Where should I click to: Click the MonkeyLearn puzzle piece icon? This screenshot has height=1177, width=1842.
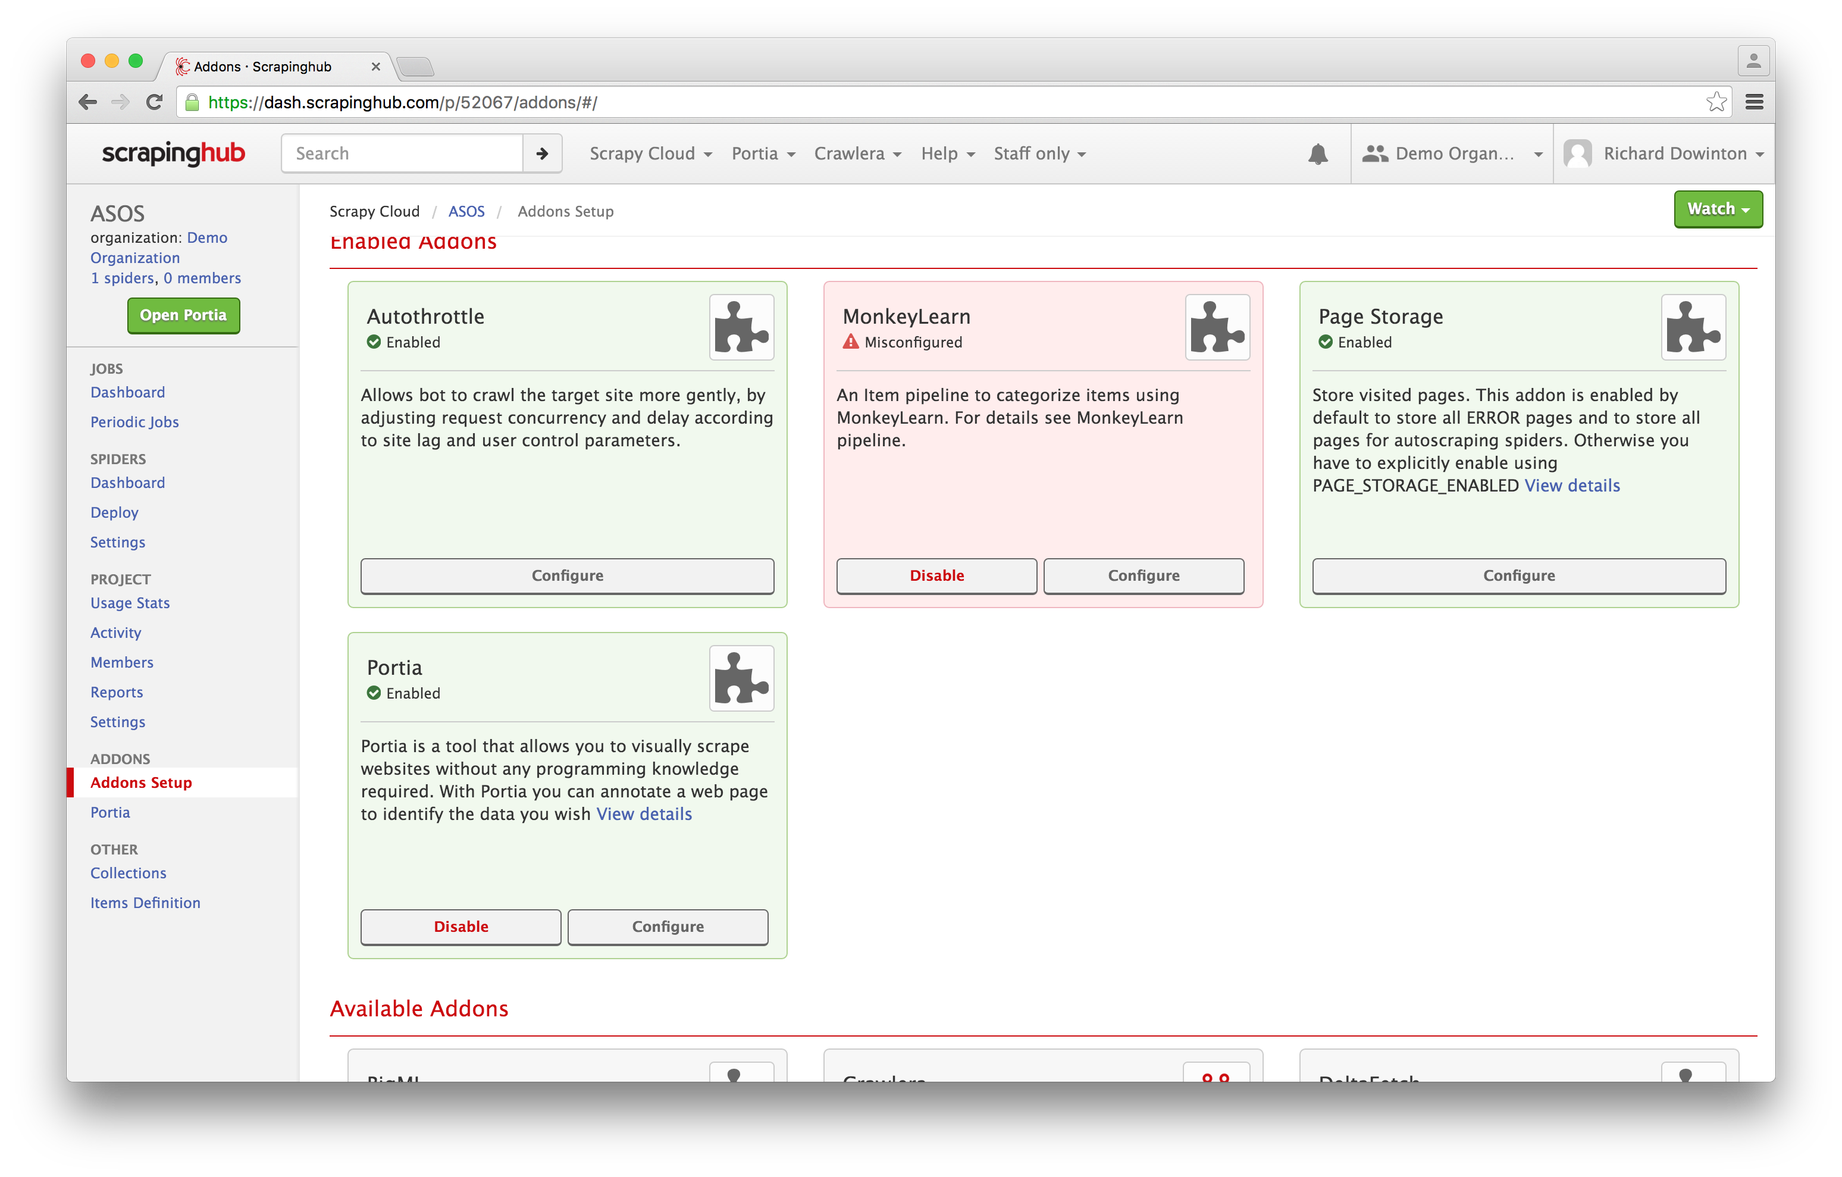coord(1218,327)
